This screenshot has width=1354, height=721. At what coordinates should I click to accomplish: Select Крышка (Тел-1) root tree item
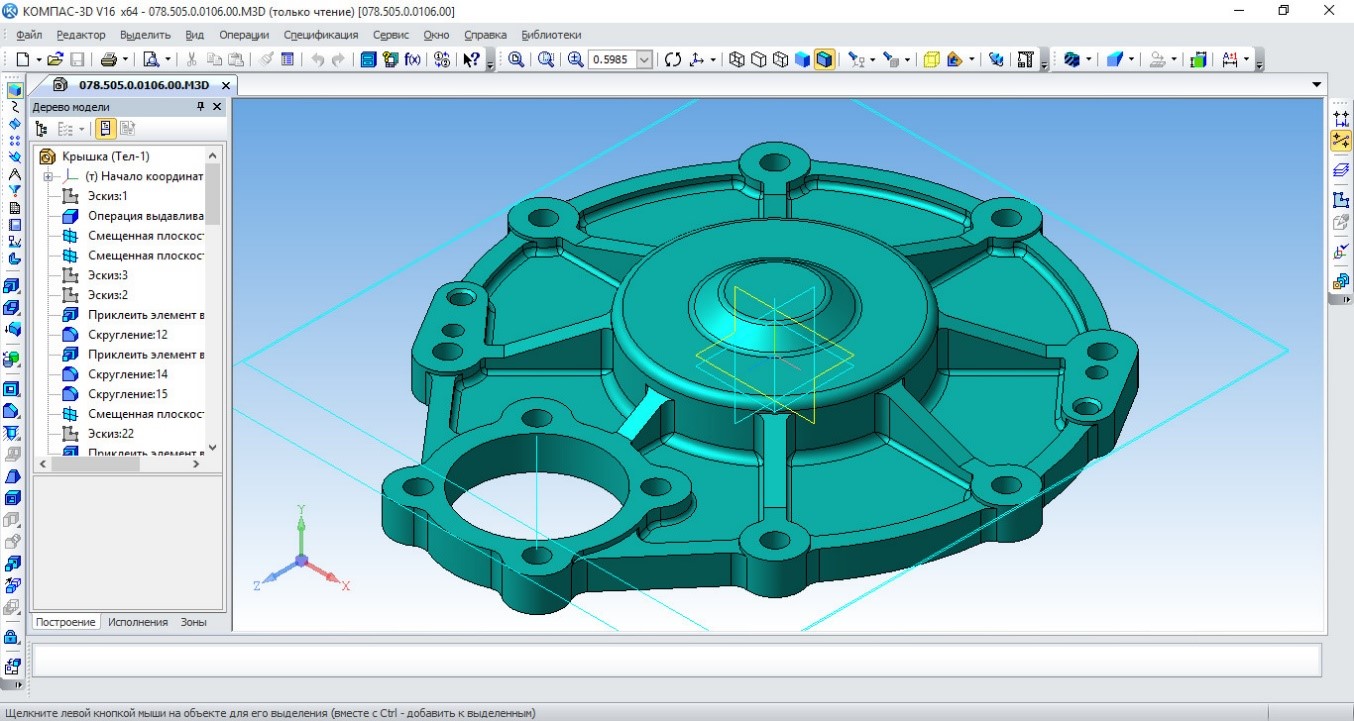click(x=105, y=156)
